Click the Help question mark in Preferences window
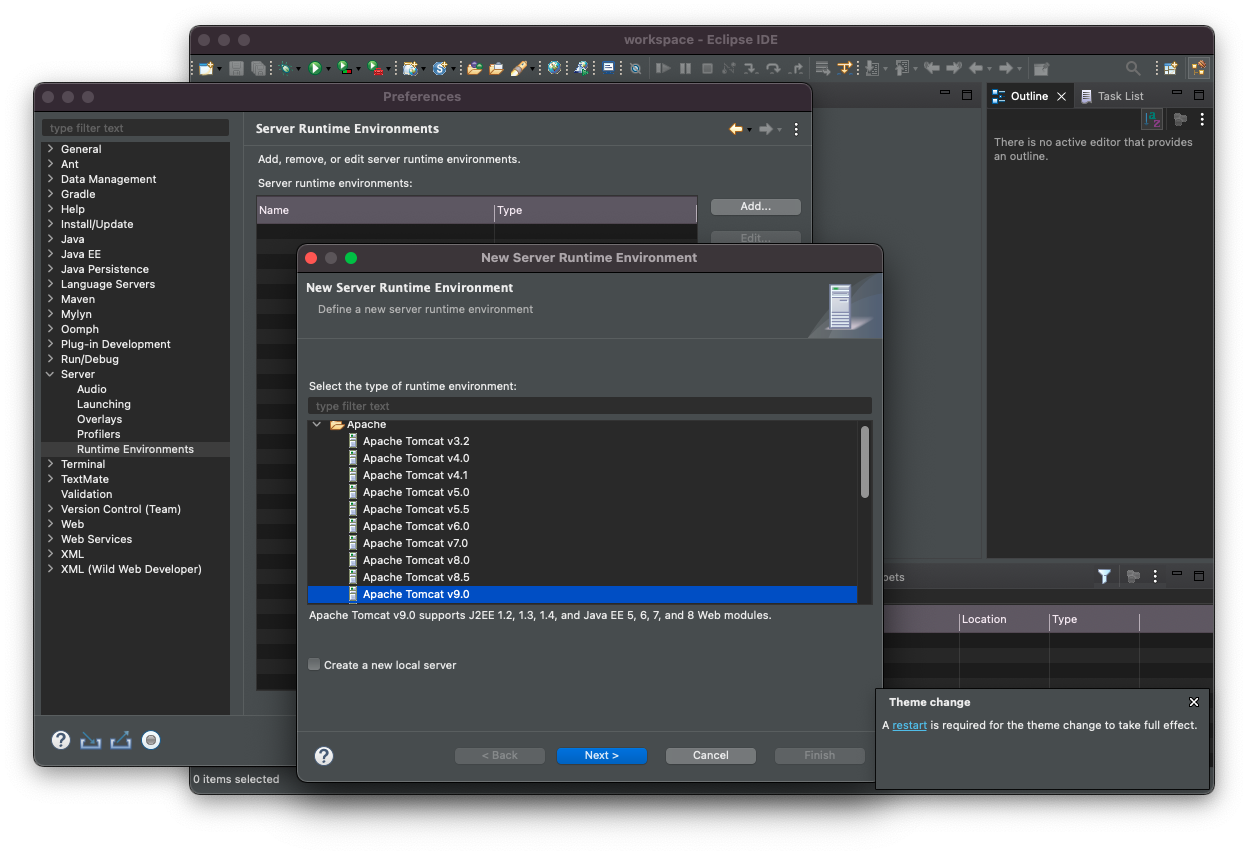The width and height of the screenshot is (1248, 856). click(x=61, y=740)
